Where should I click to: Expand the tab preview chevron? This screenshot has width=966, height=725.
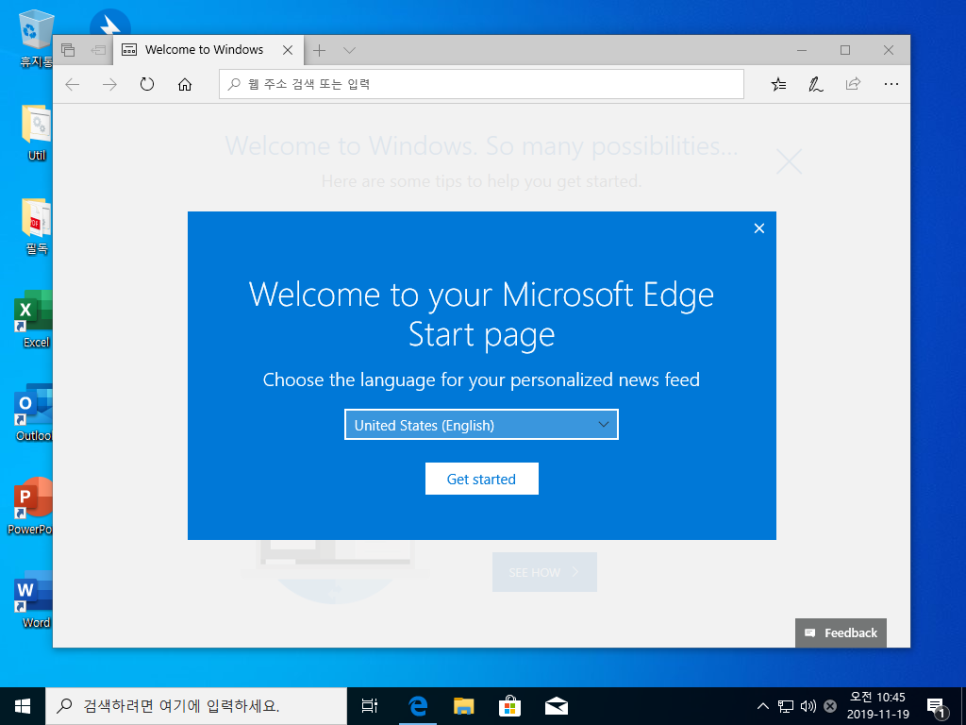point(349,51)
